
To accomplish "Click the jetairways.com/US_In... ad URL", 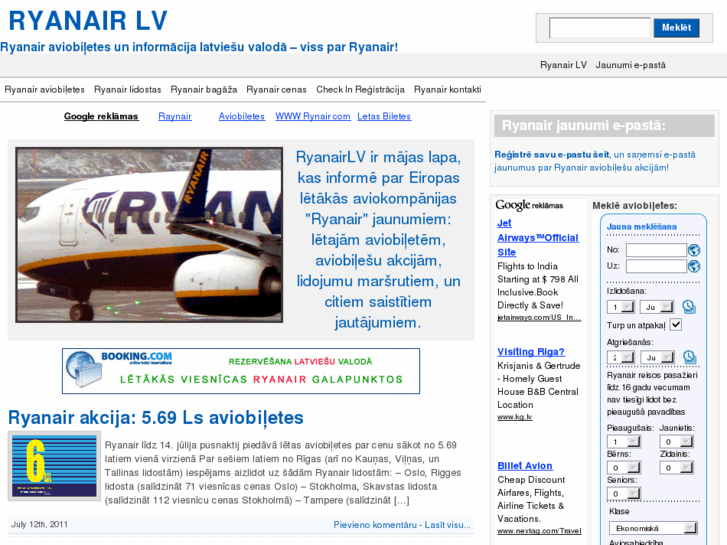I will [539, 317].
